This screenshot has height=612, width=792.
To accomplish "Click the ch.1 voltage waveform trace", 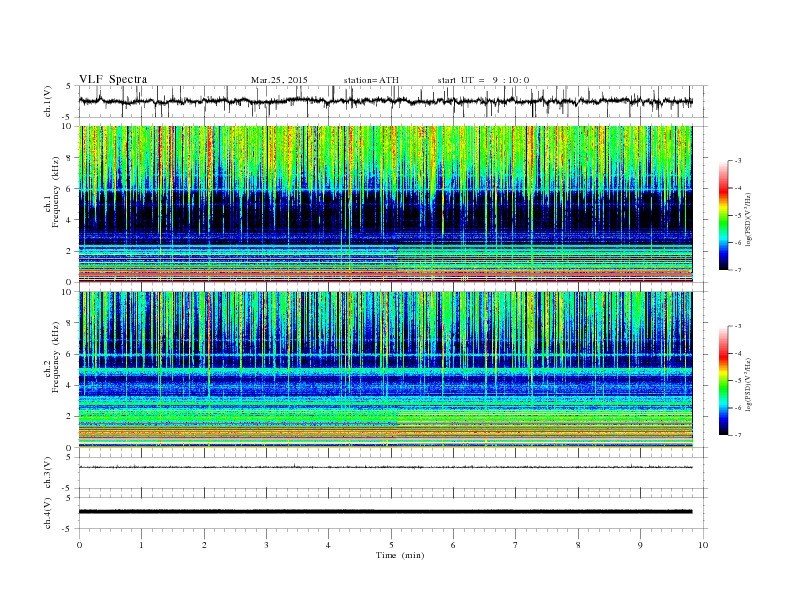I will 385,101.
